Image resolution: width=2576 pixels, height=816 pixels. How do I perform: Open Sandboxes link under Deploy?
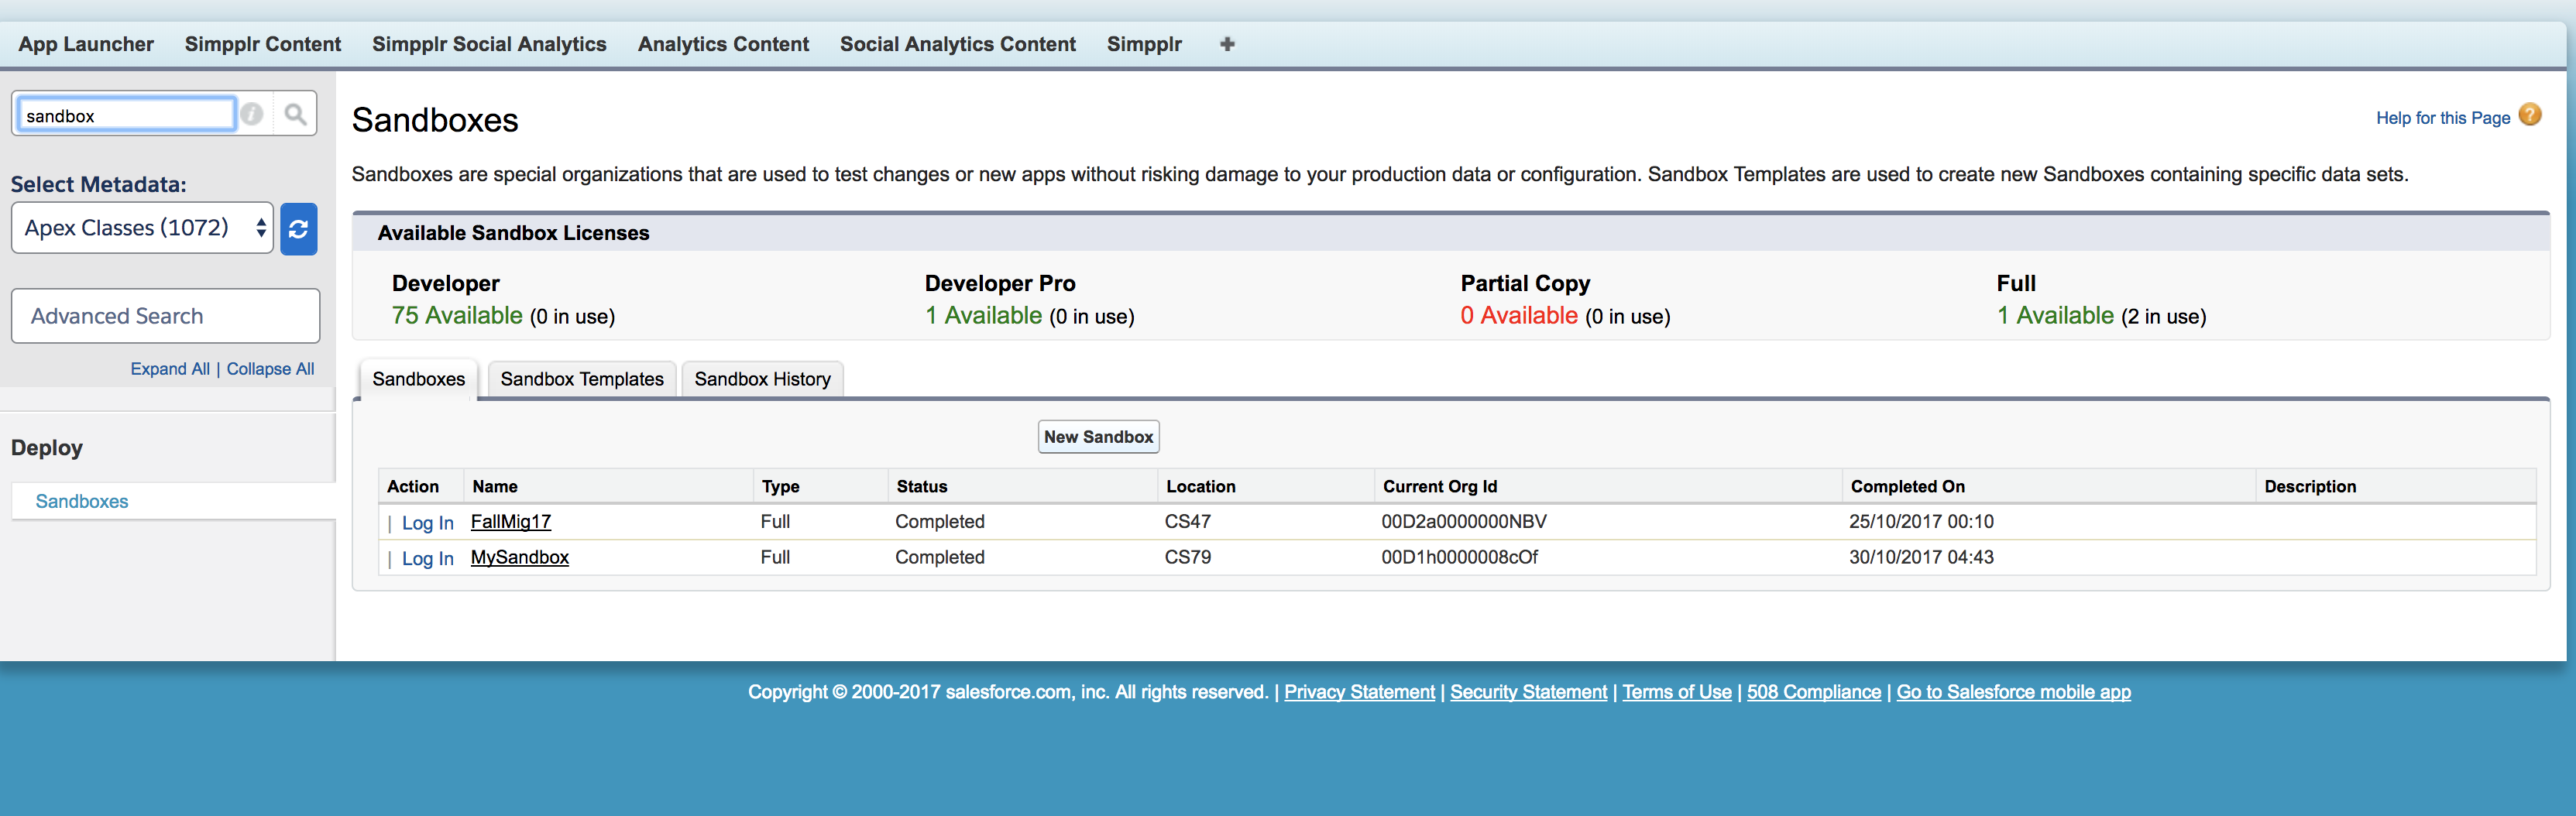pos(82,501)
